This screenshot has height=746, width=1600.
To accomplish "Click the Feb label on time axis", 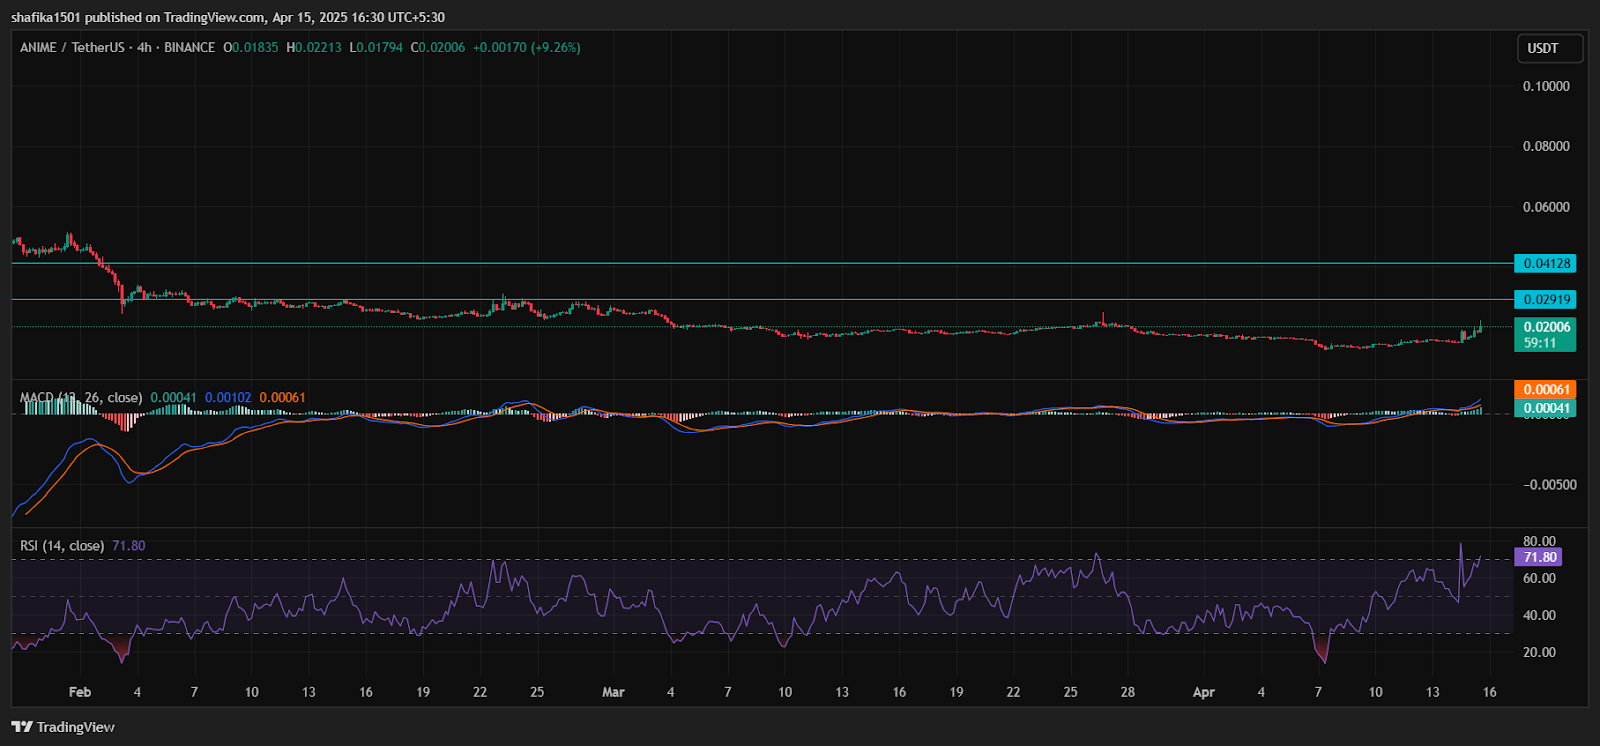I will pos(80,692).
